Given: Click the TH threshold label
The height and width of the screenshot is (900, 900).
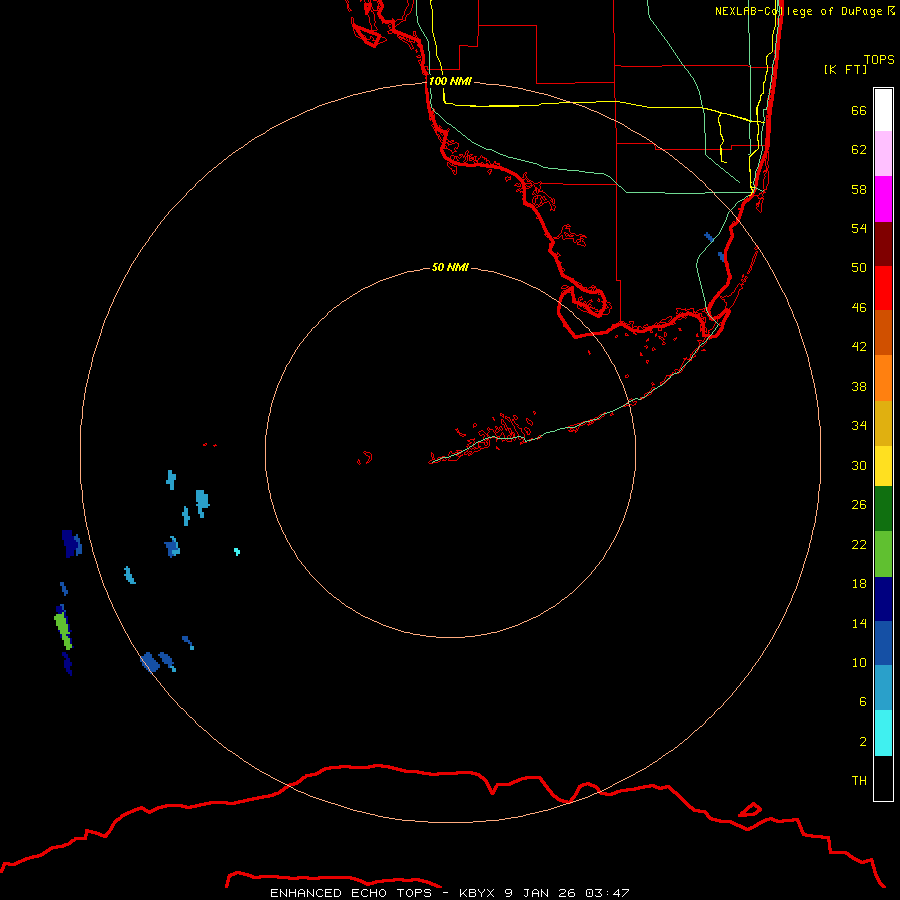Looking at the screenshot, I should 859,781.
